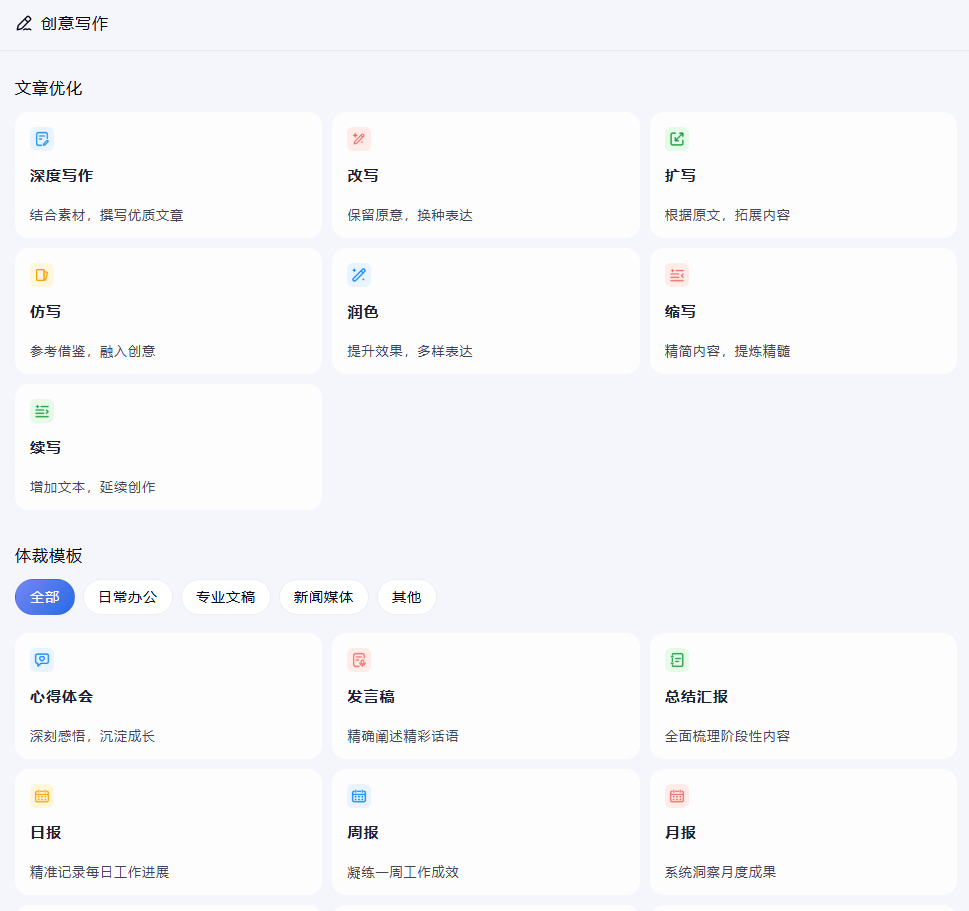The height and width of the screenshot is (911, 969).
Task: Click the 总结汇报 green notebook icon
Action: 677,660
